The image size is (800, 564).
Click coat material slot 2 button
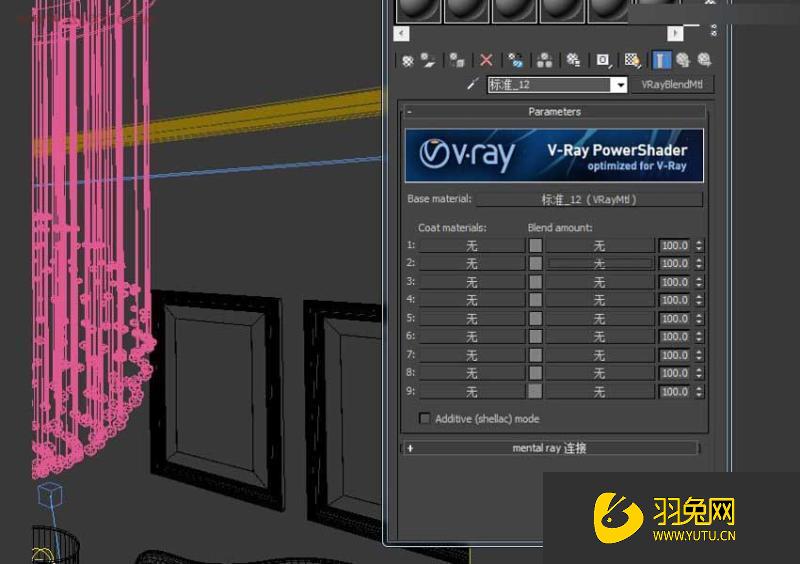471,264
